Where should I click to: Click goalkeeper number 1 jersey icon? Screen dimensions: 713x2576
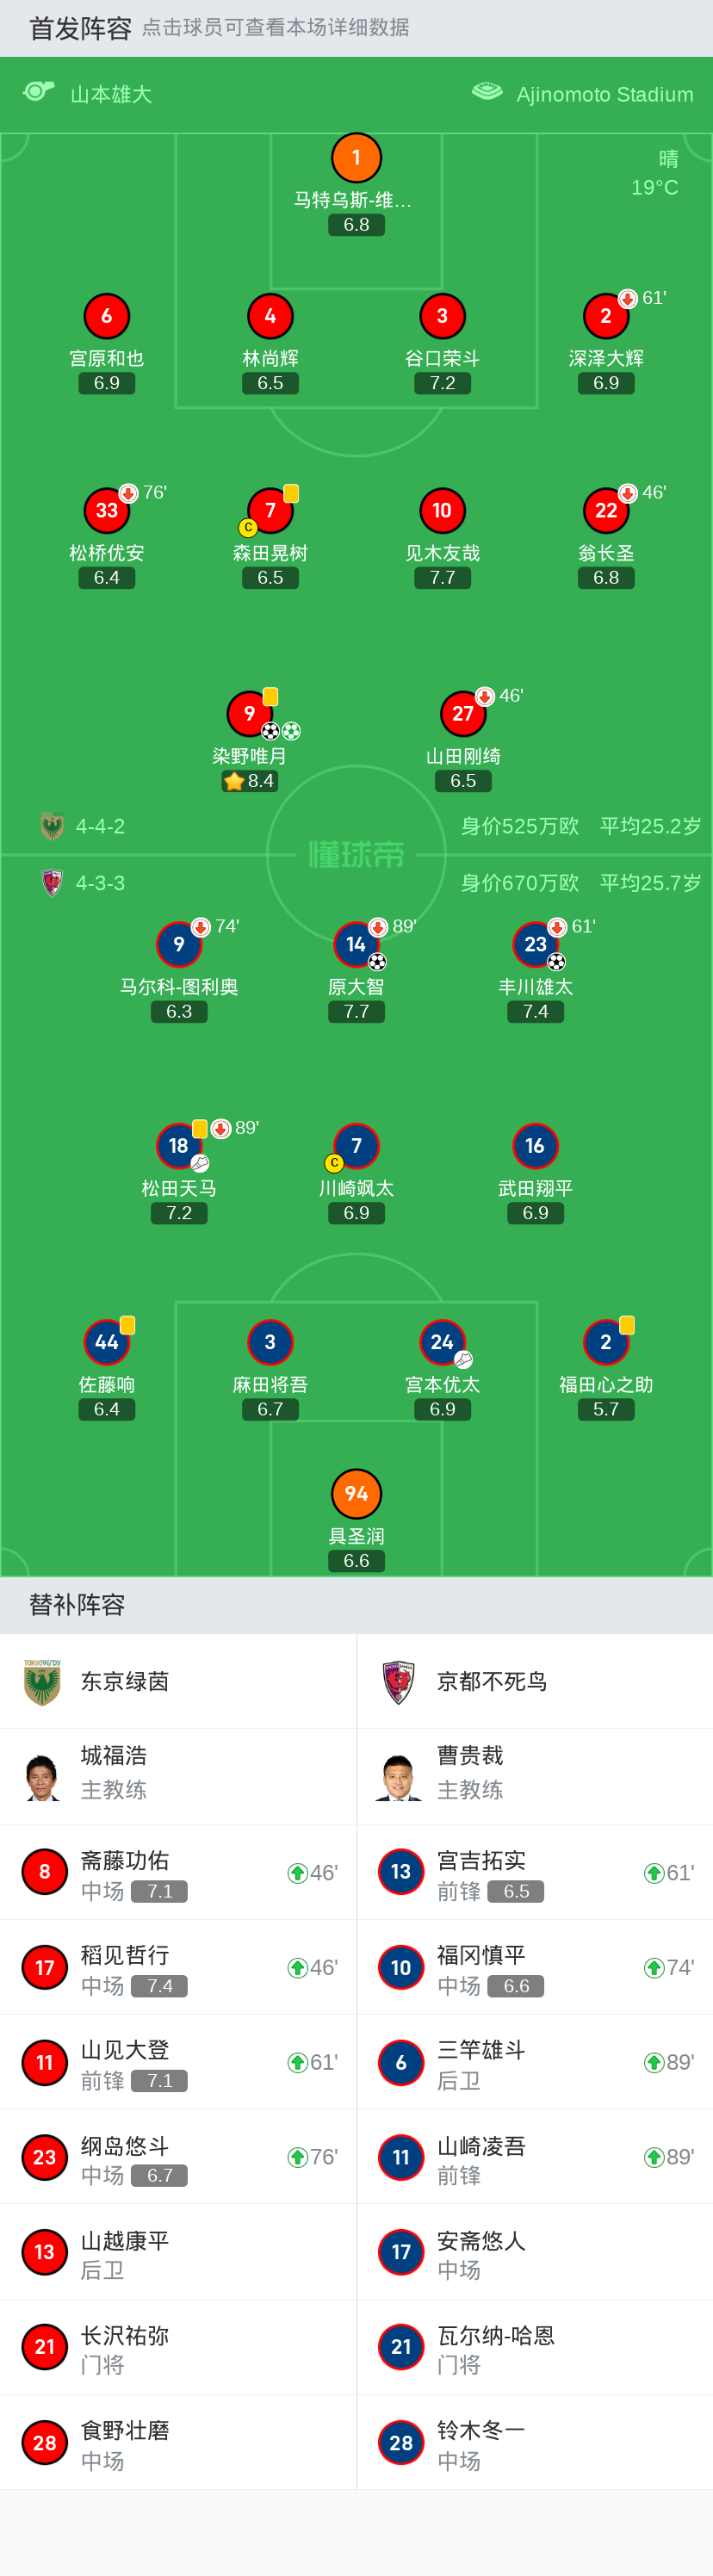pyautogui.click(x=356, y=158)
